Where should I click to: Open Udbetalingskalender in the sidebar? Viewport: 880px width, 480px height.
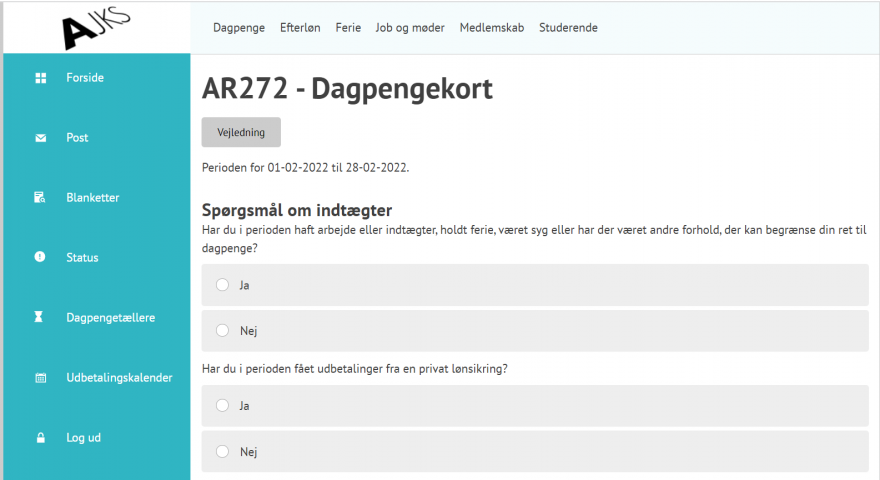[x=119, y=378]
